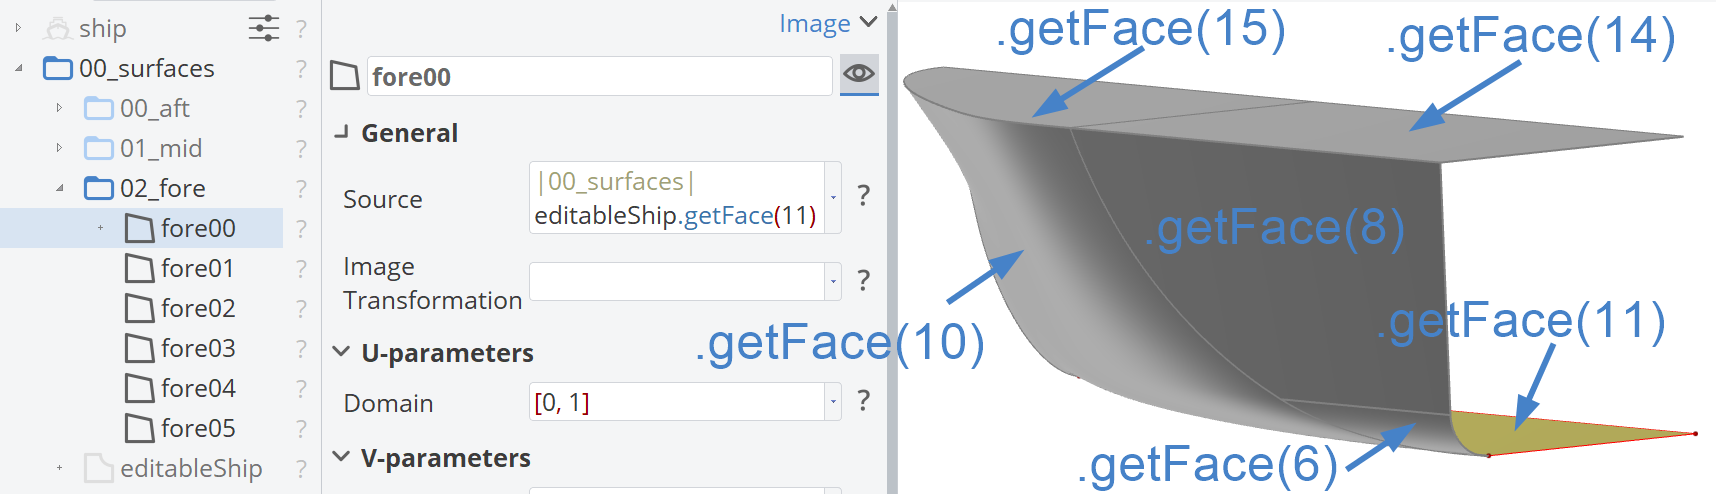1716x494 pixels.
Task: Click the 00_surfaces folder icon
Action: click(x=58, y=68)
